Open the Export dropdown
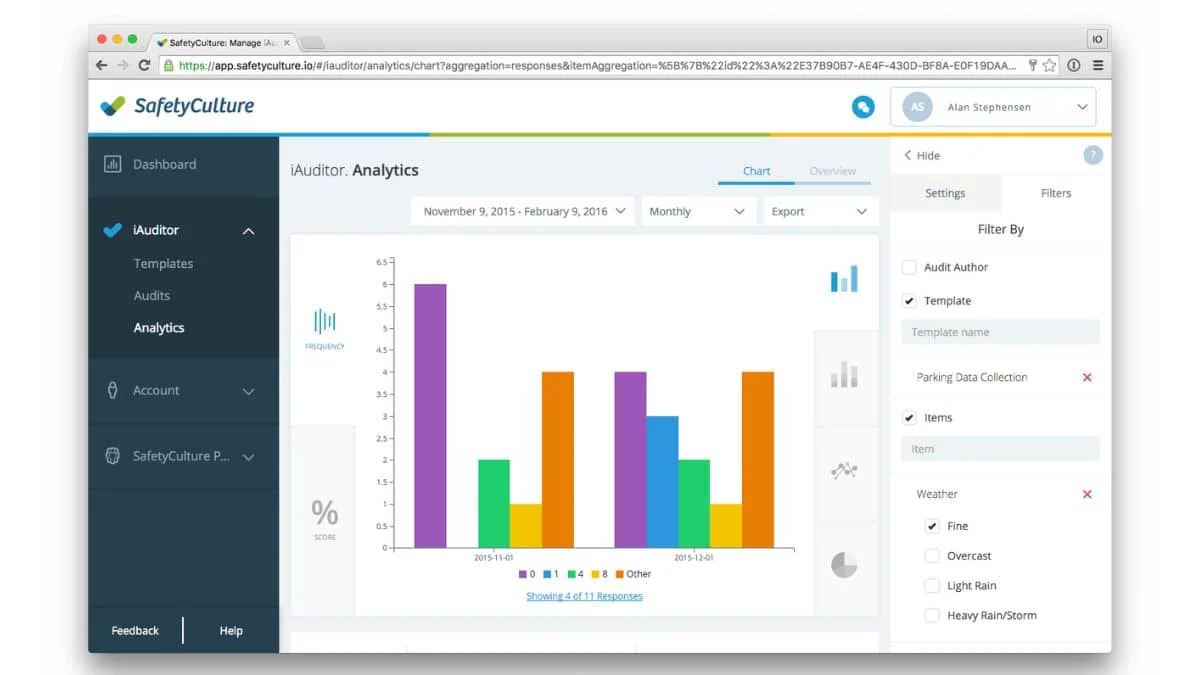This screenshot has width=1200, height=675. (x=820, y=211)
